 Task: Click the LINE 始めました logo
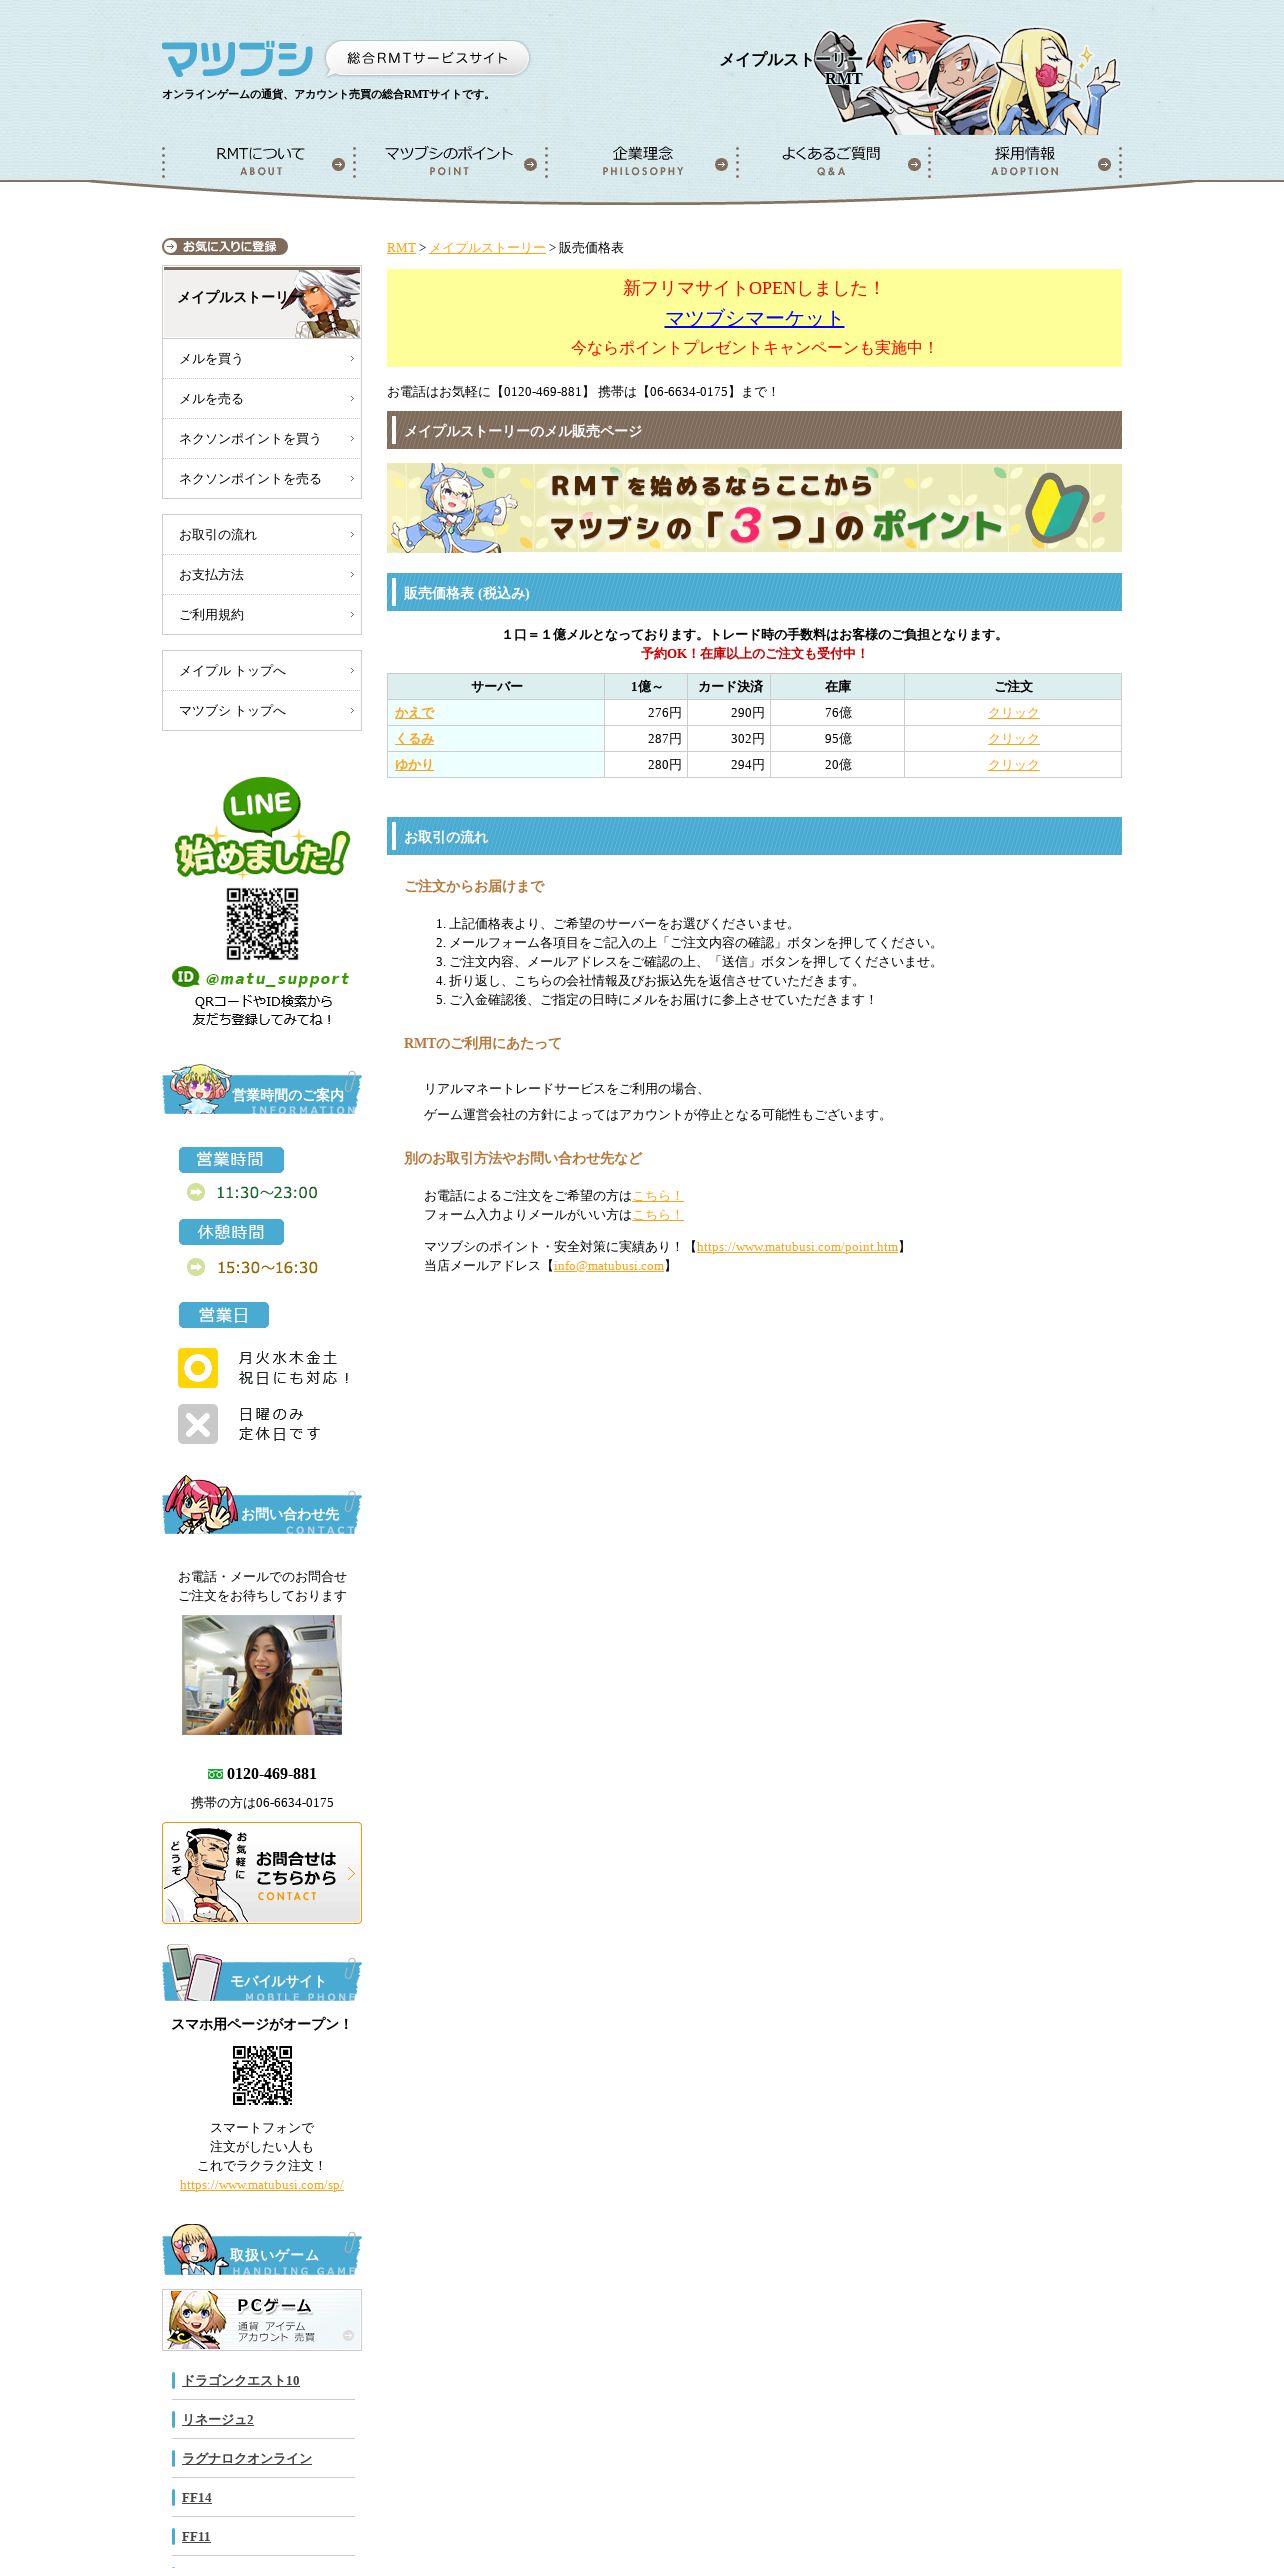[262, 827]
